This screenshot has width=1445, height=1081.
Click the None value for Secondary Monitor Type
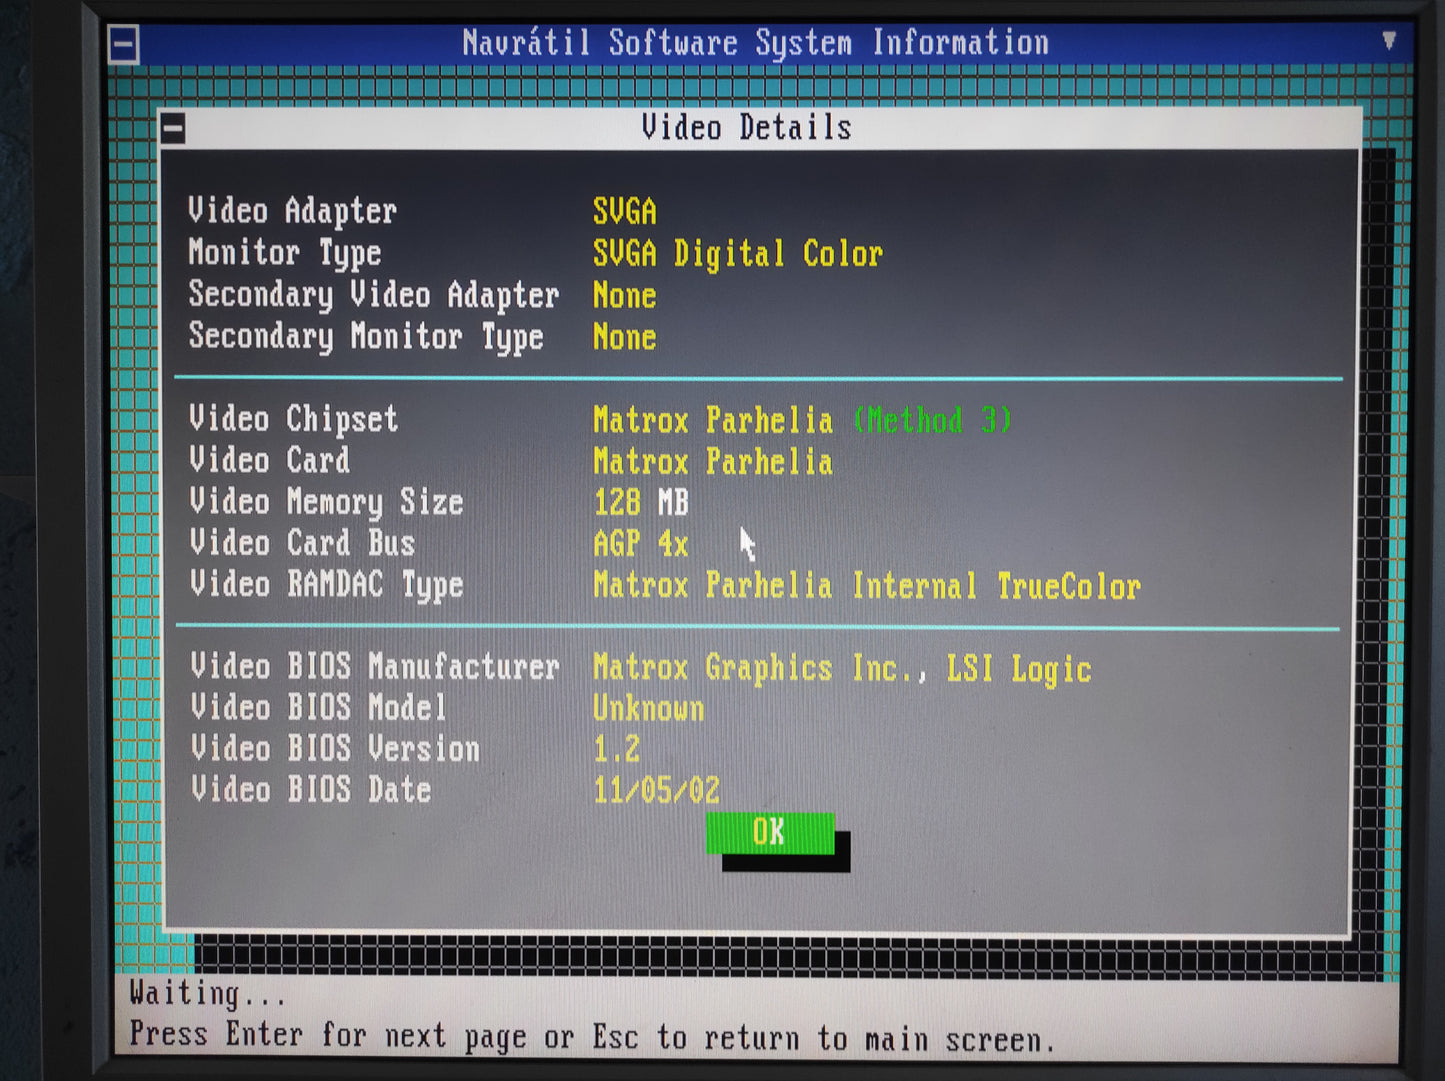tap(624, 338)
